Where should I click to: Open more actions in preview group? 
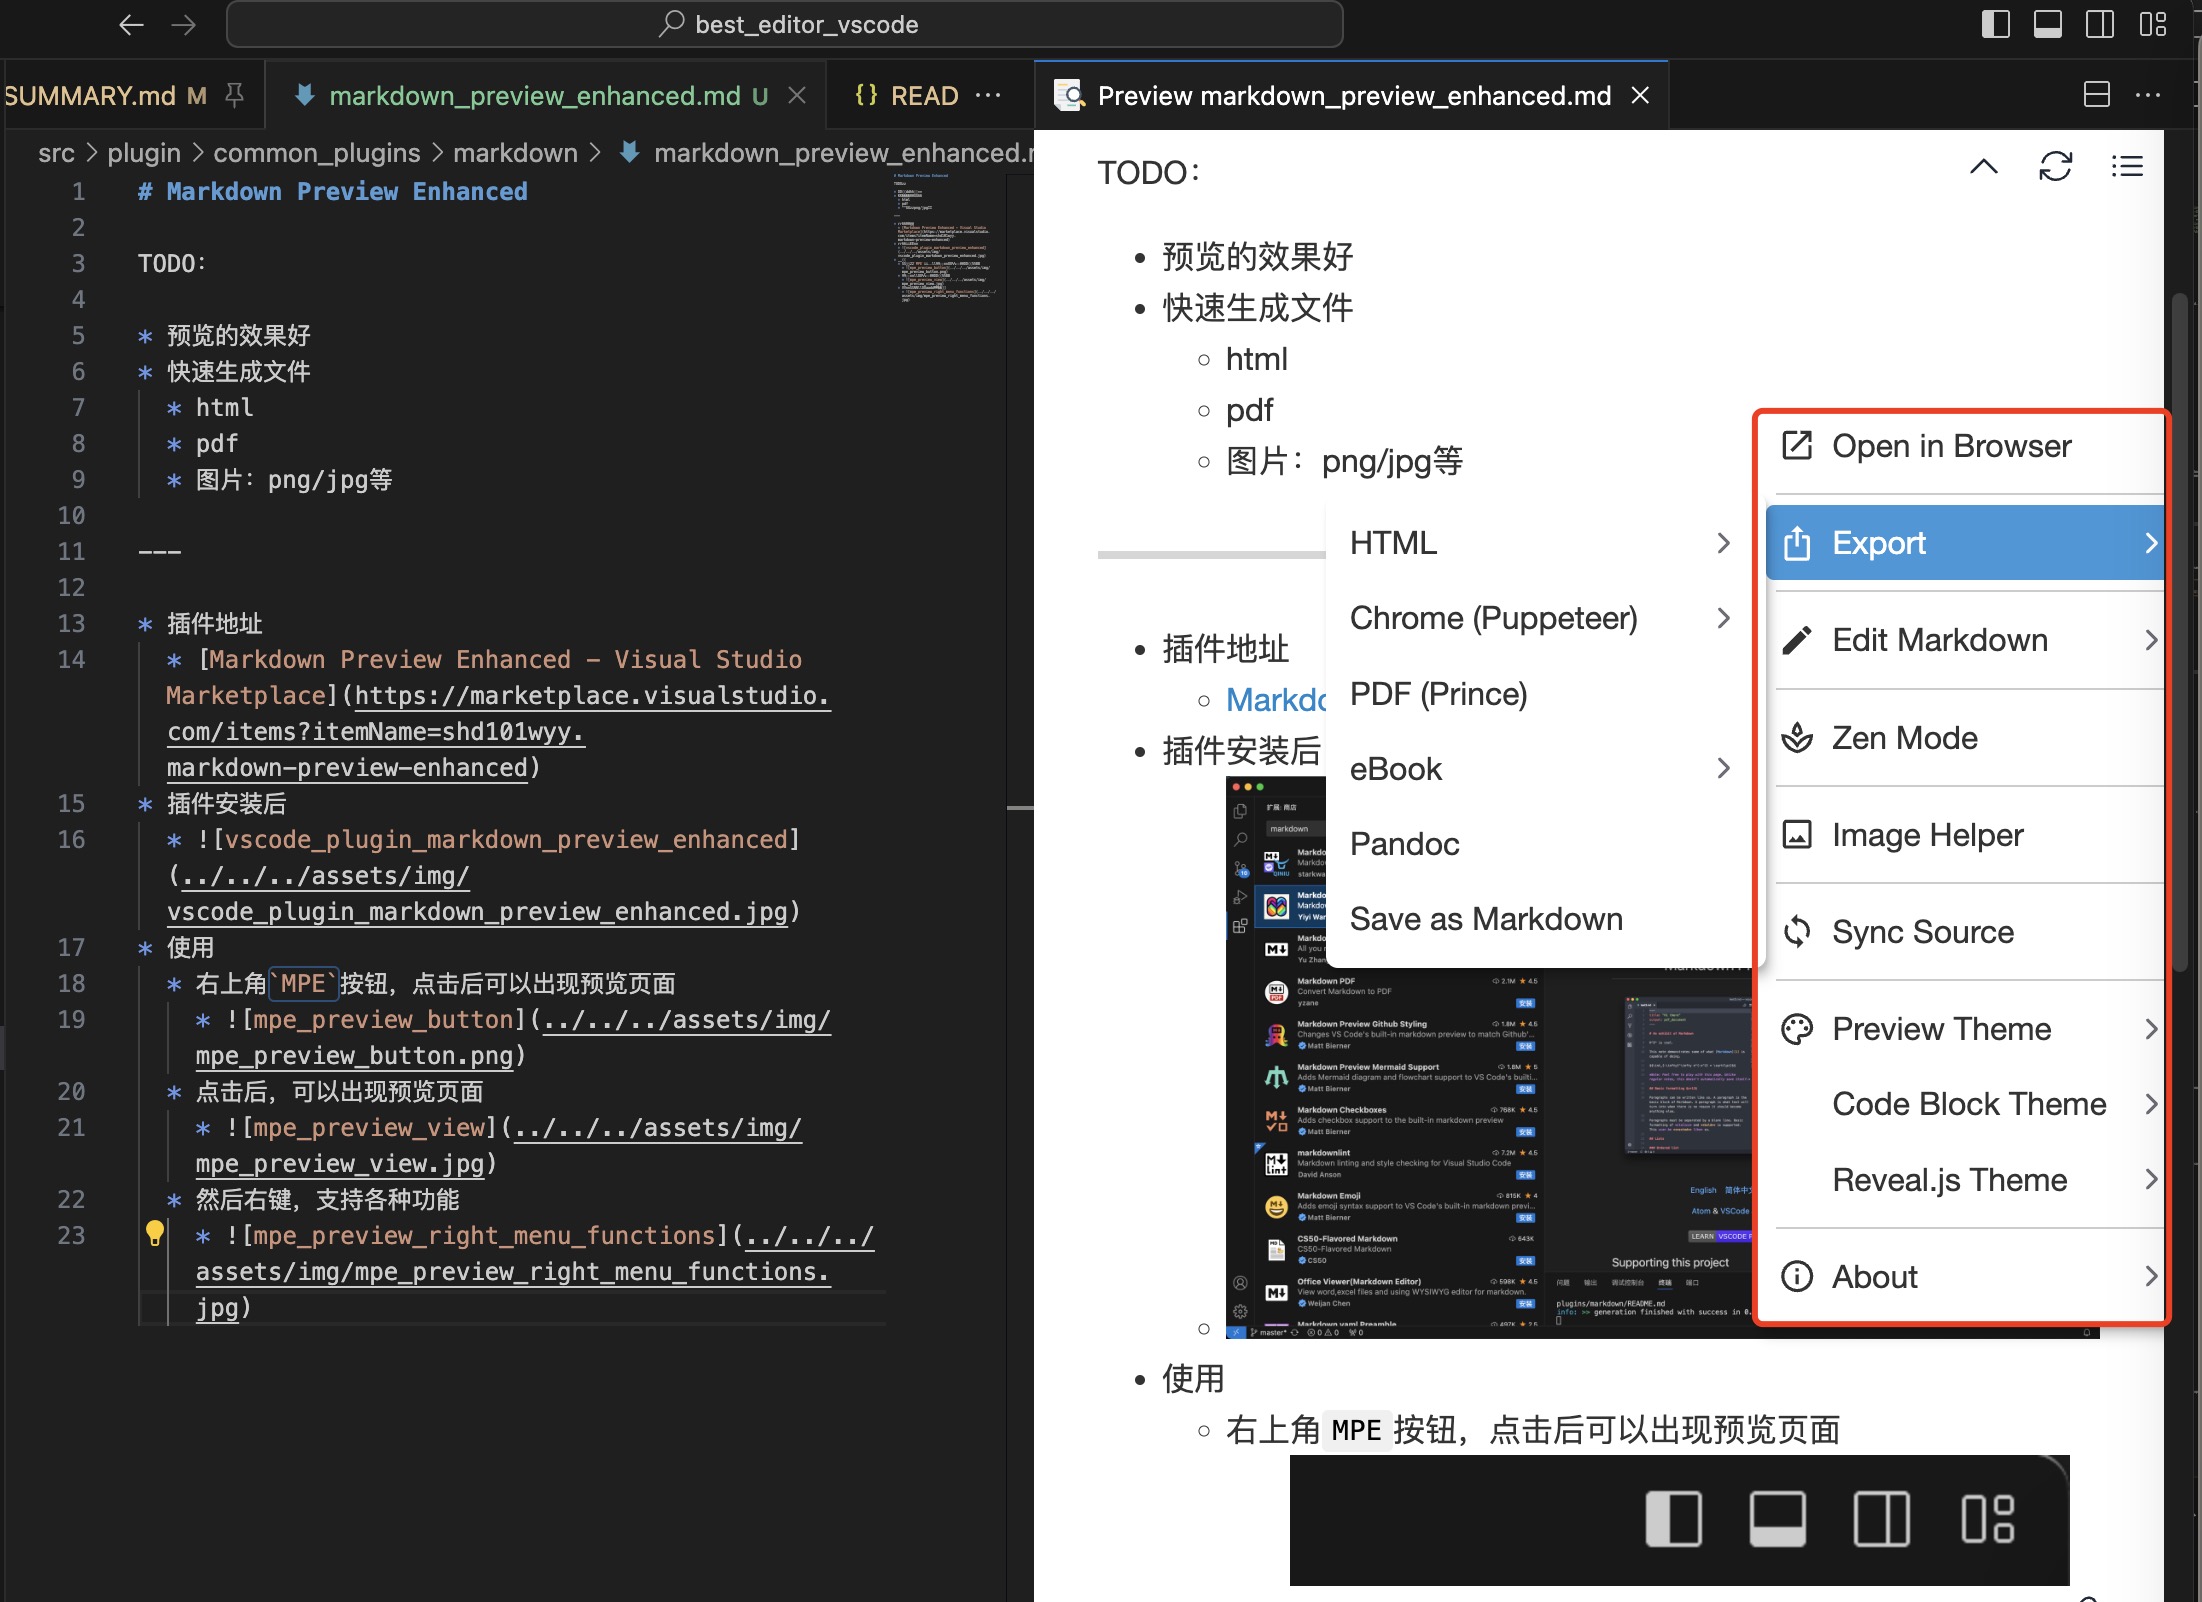tap(2148, 95)
